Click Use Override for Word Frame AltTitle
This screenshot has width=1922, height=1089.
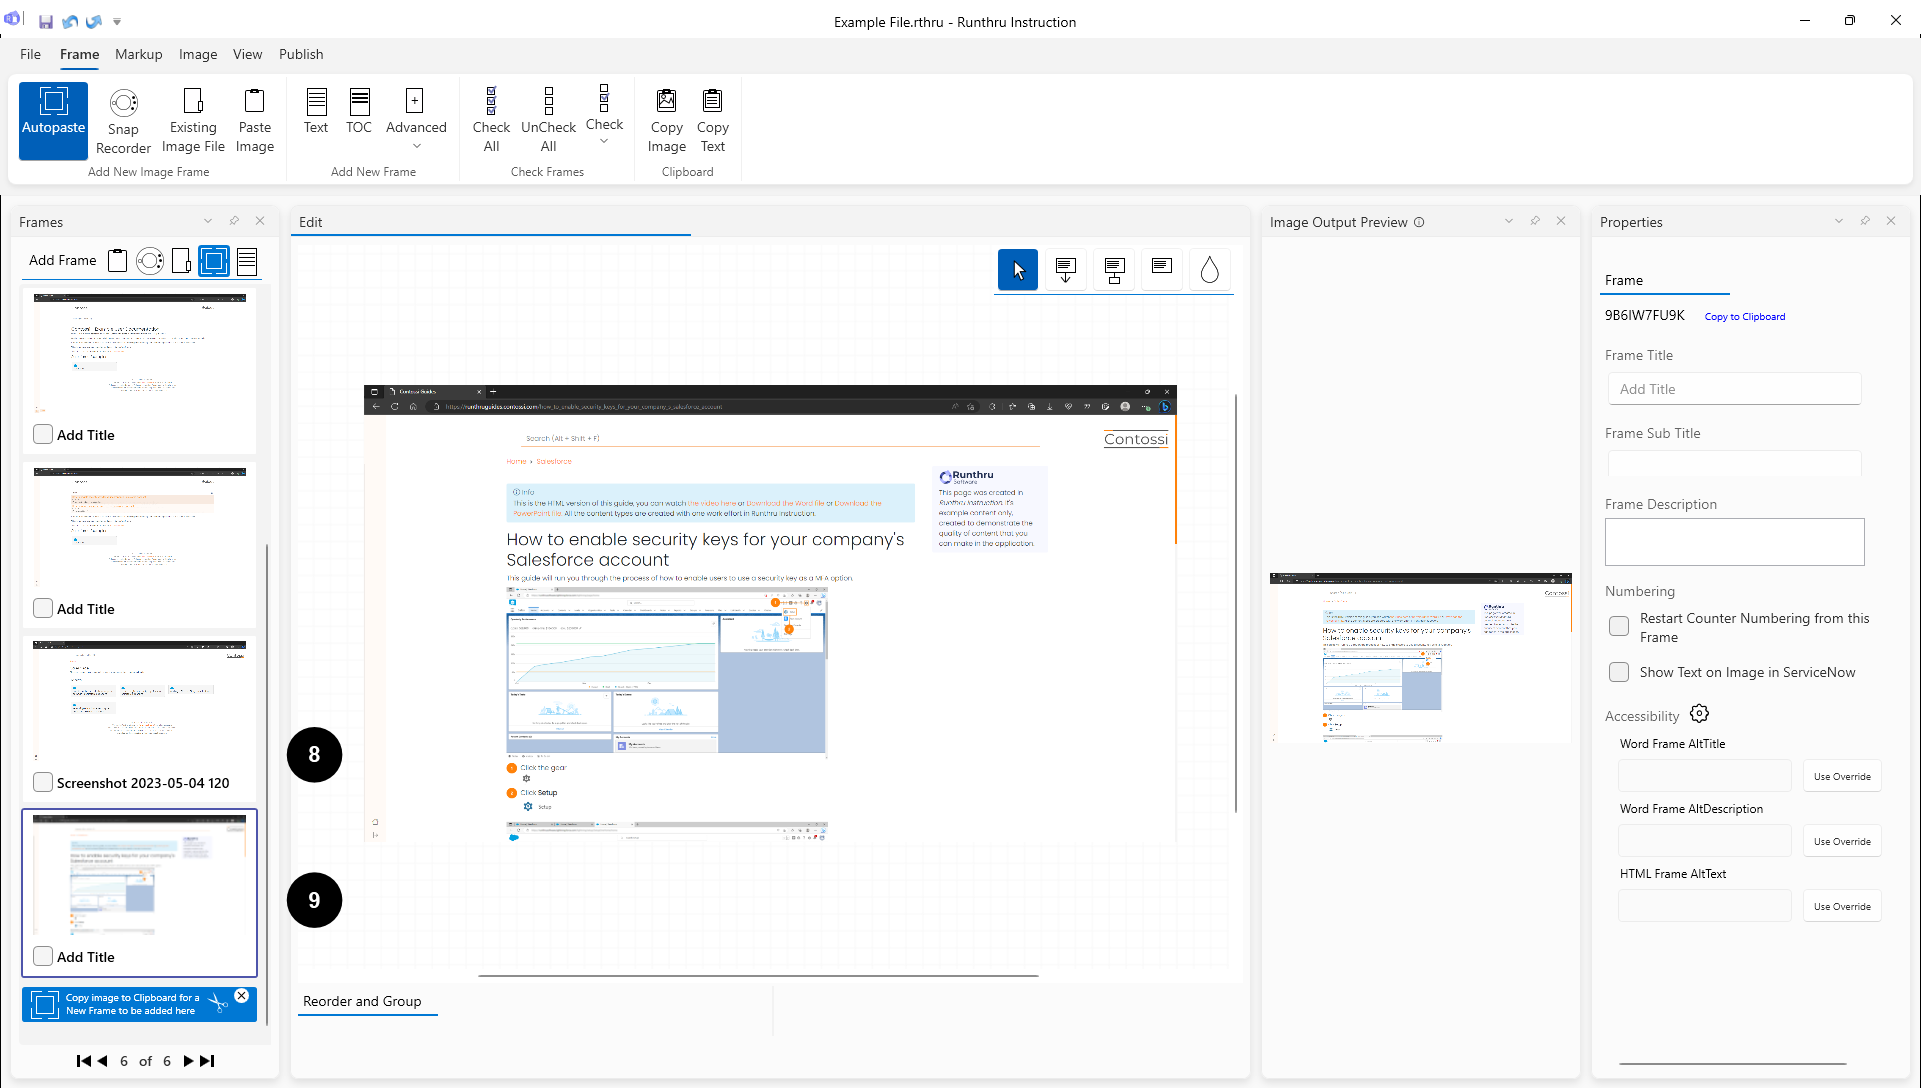(x=1841, y=776)
